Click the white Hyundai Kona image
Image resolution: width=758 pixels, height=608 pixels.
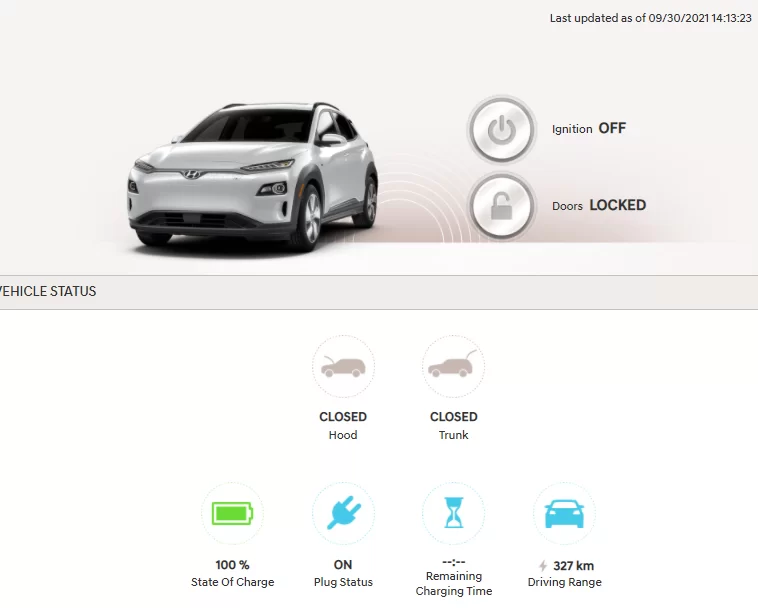pos(252,177)
